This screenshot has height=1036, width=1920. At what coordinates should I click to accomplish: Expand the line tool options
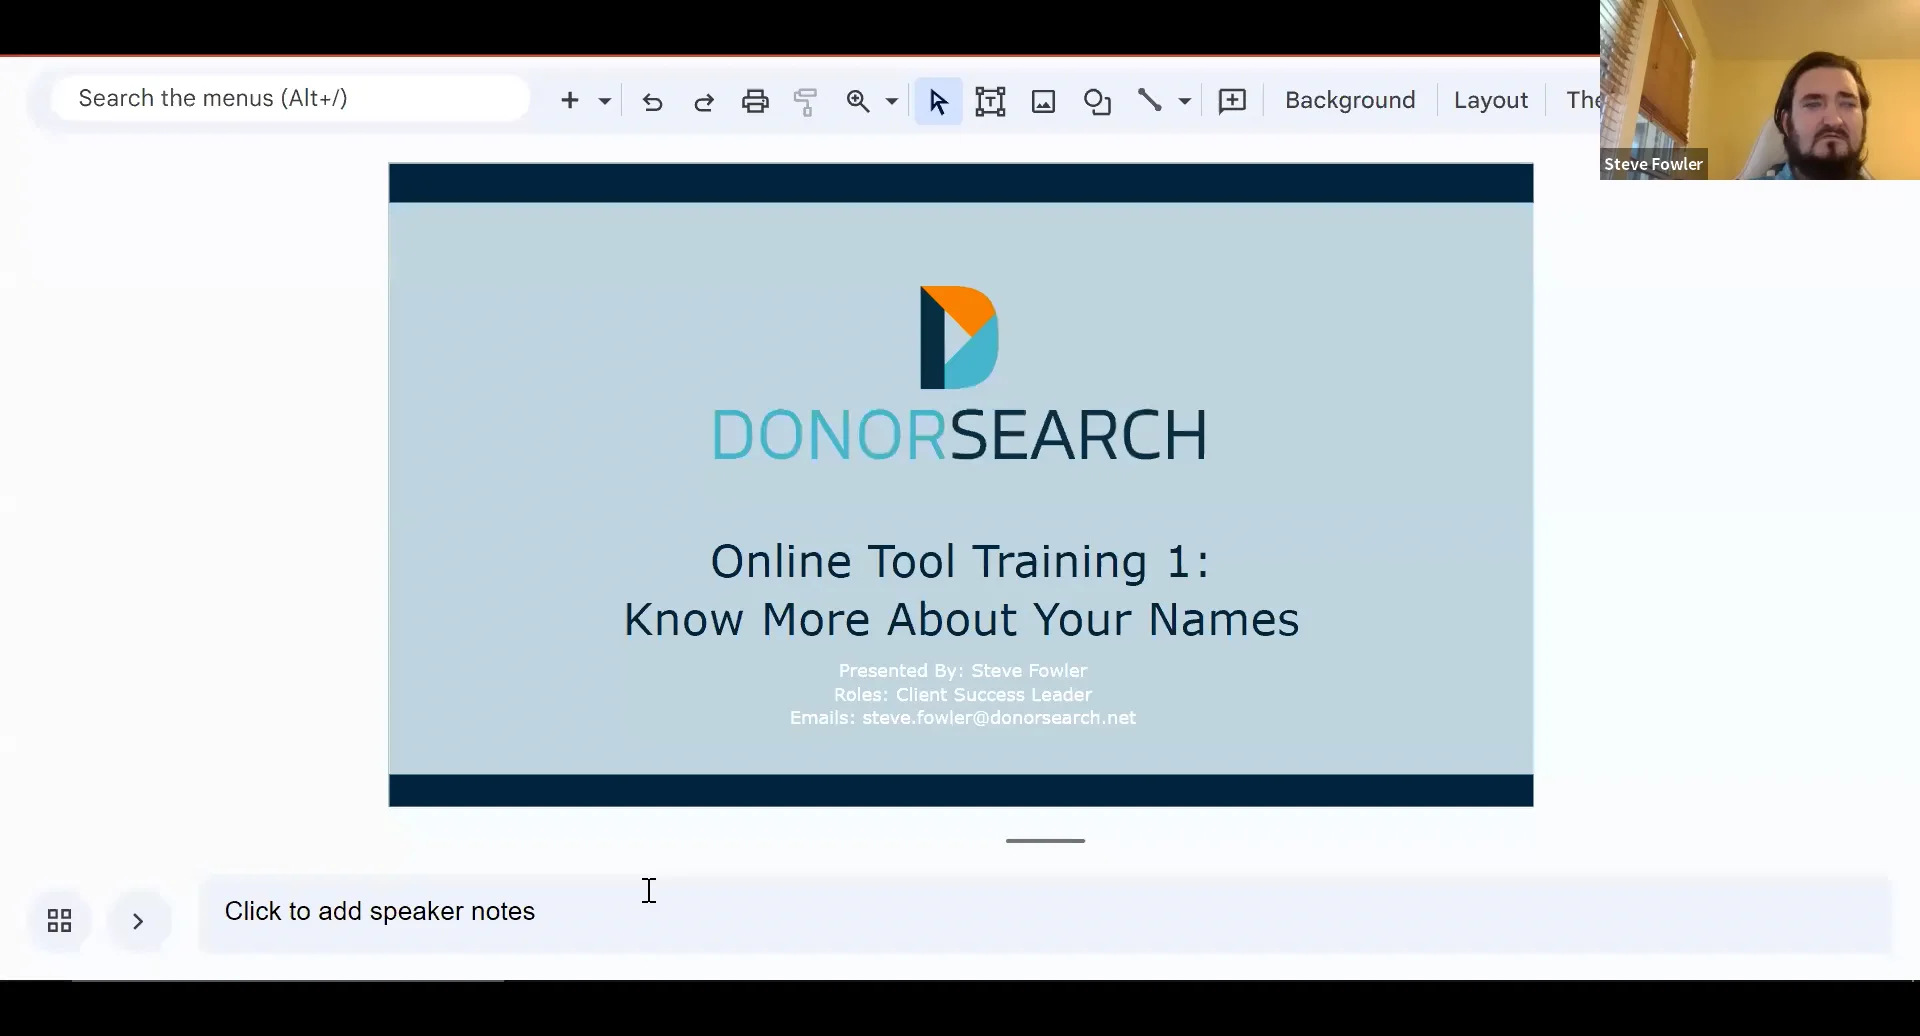coord(1182,101)
